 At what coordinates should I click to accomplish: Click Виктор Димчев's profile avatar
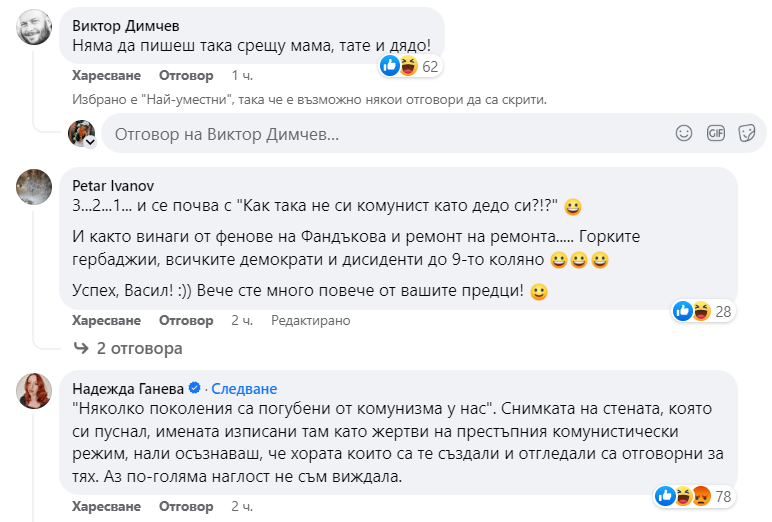35,27
